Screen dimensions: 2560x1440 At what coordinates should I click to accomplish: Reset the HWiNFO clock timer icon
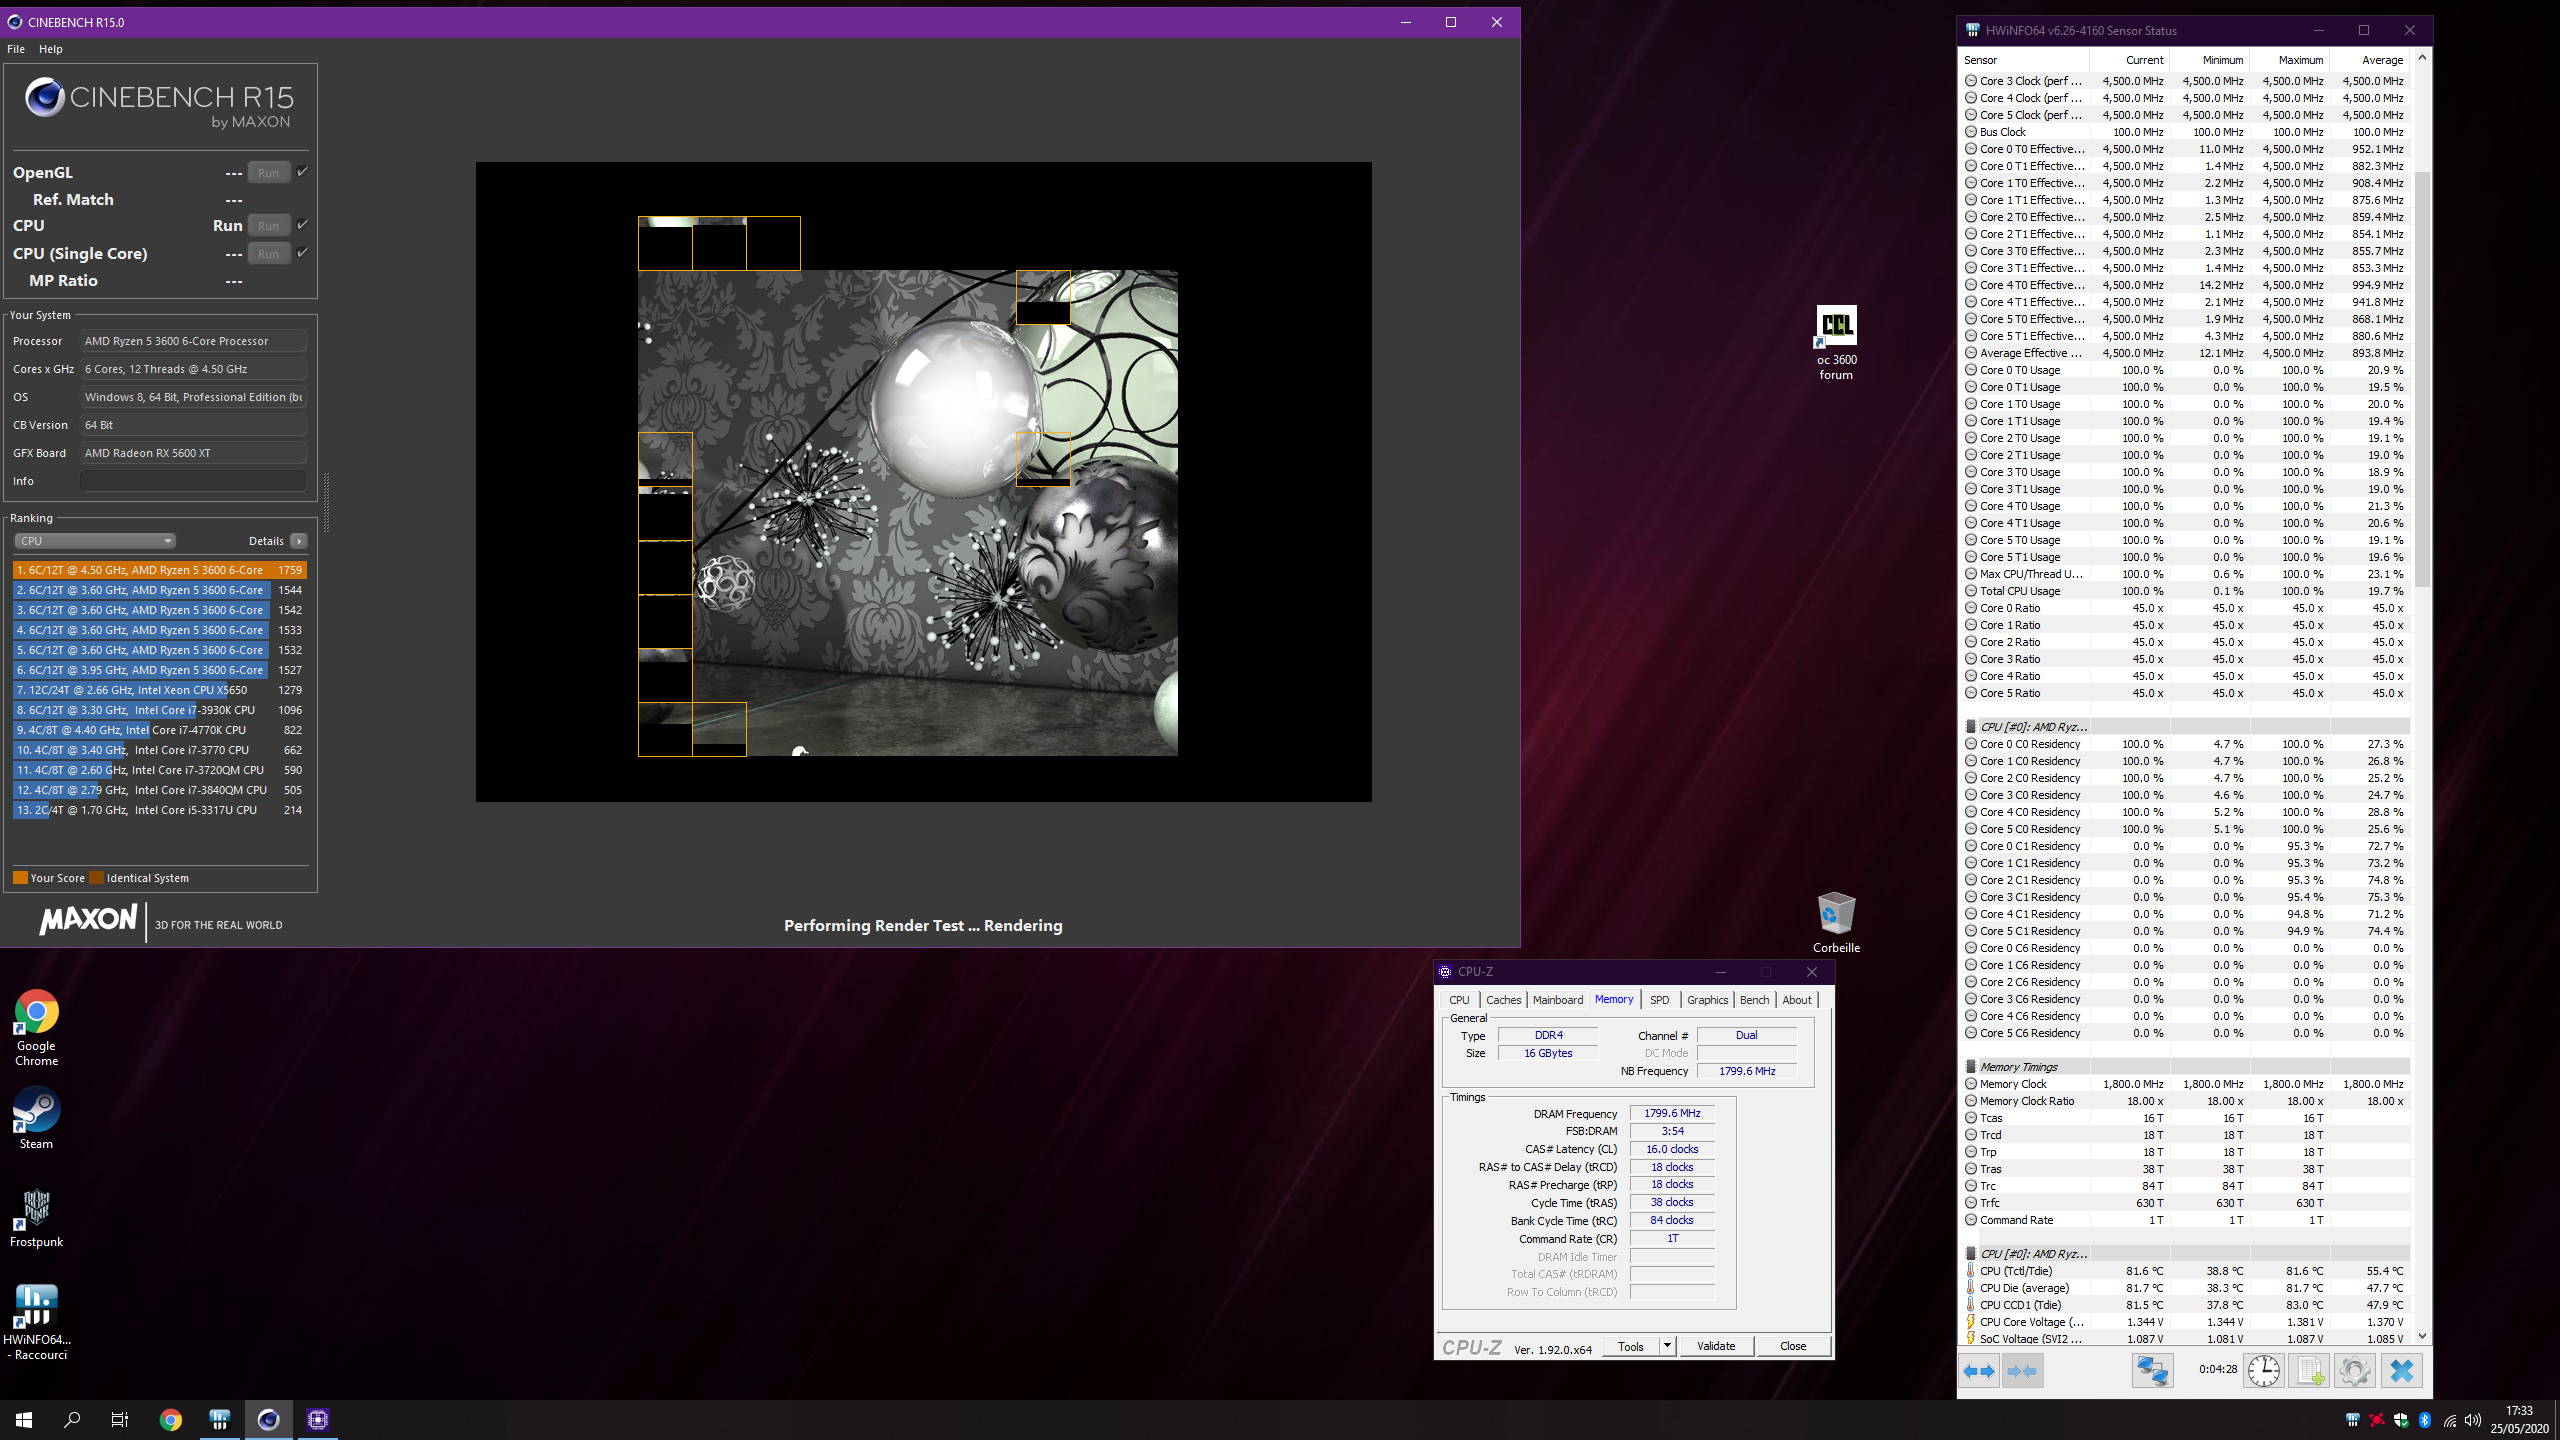click(2264, 1370)
